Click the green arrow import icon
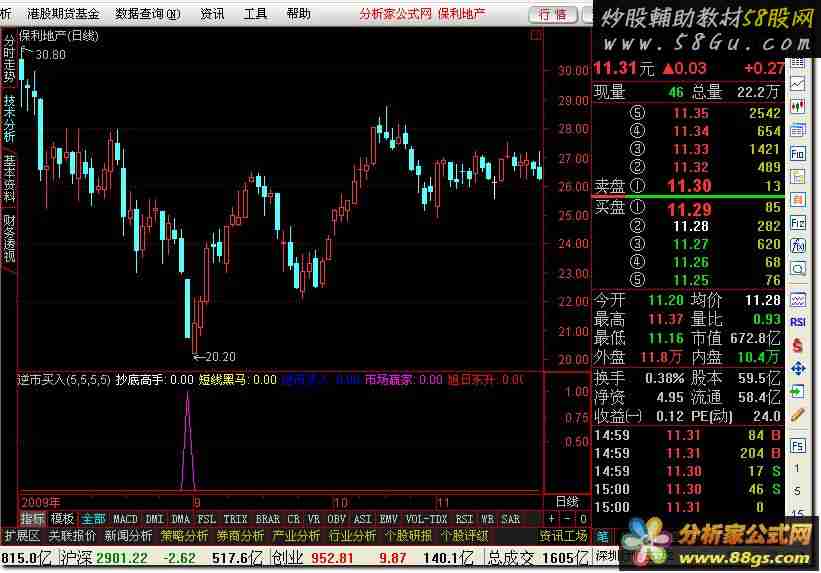 point(798,391)
